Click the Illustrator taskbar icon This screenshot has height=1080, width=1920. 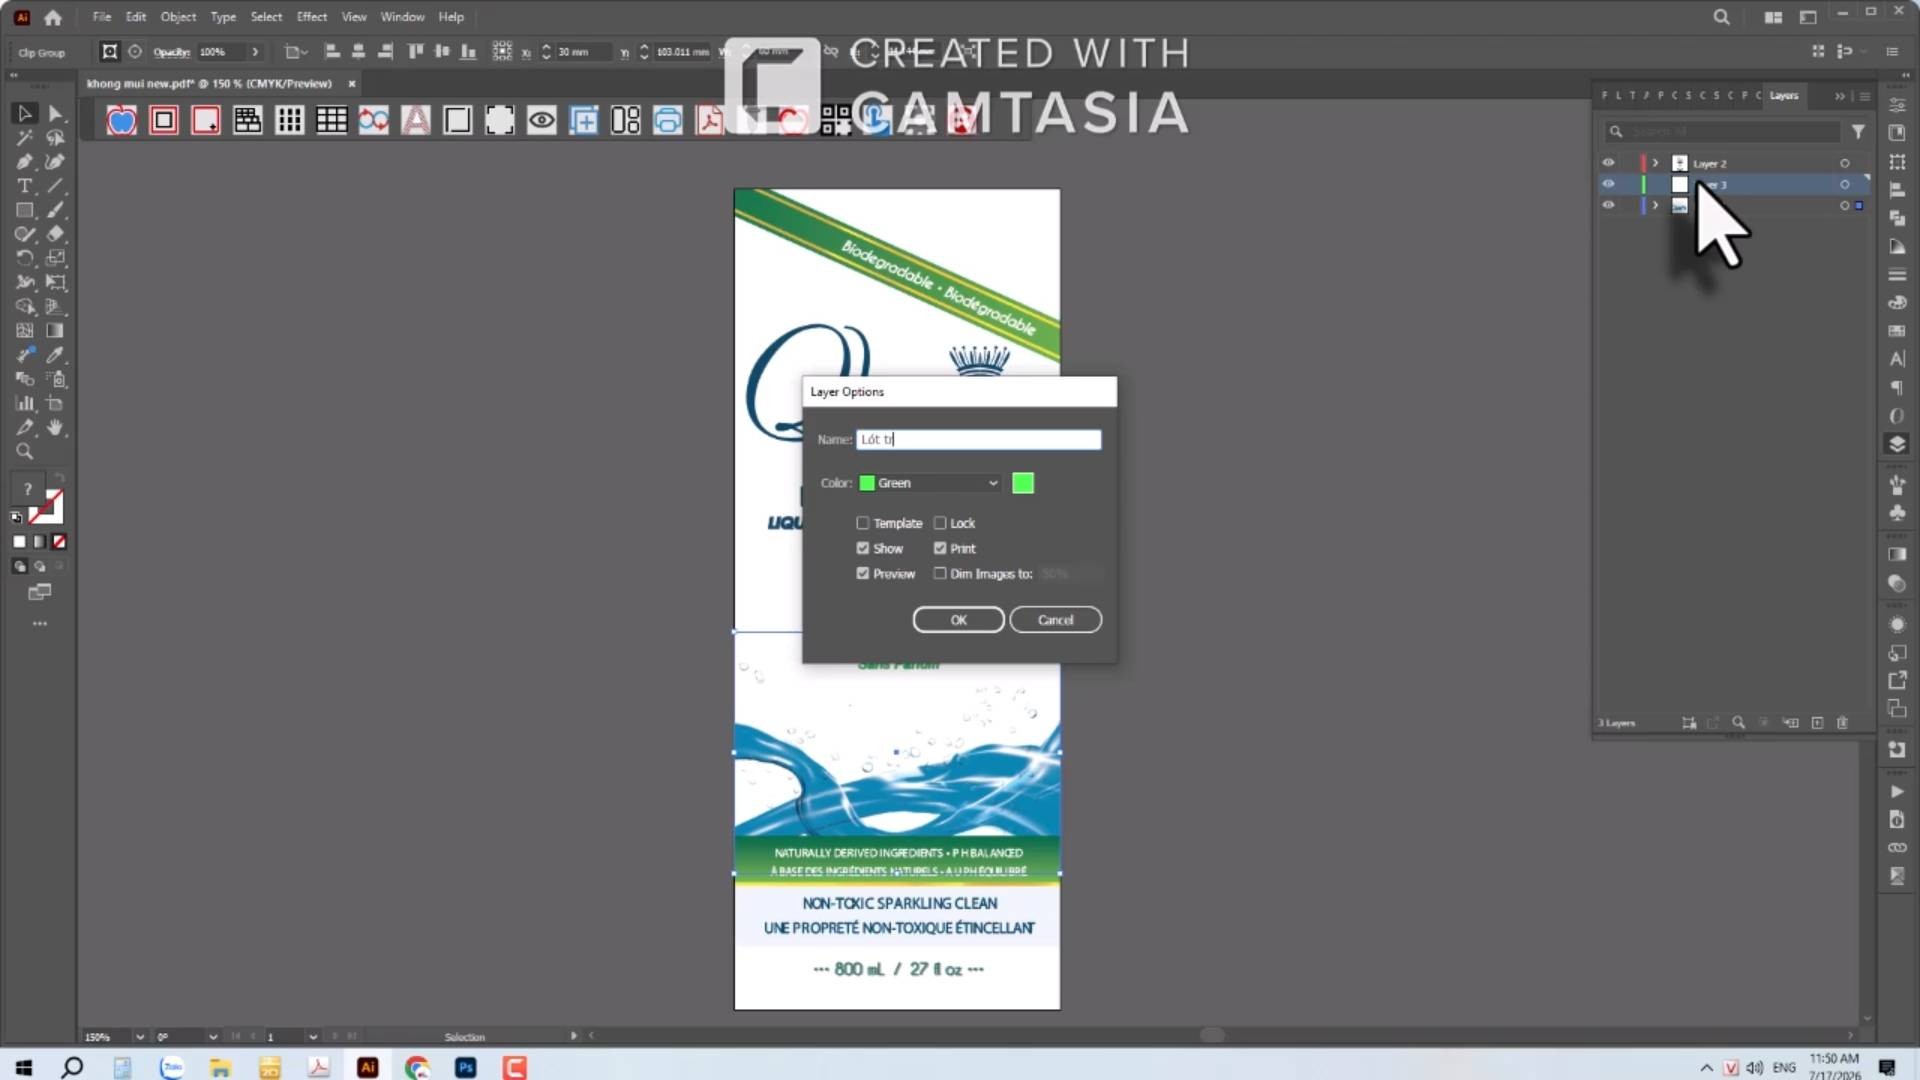coord(367,1067)
